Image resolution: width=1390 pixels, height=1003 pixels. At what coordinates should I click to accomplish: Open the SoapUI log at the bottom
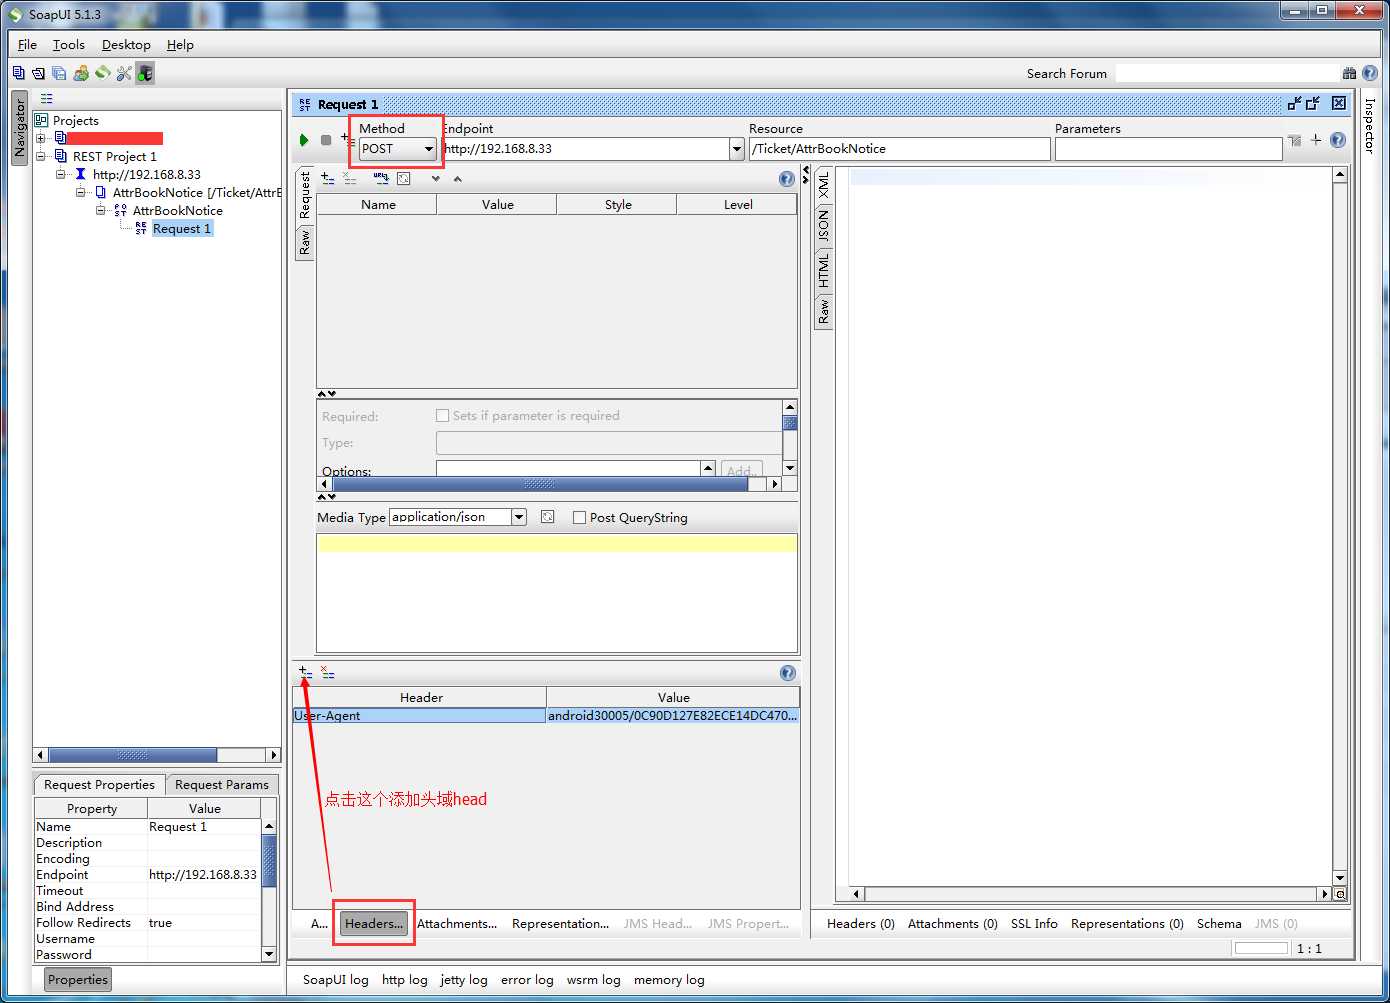coord(336,979)
